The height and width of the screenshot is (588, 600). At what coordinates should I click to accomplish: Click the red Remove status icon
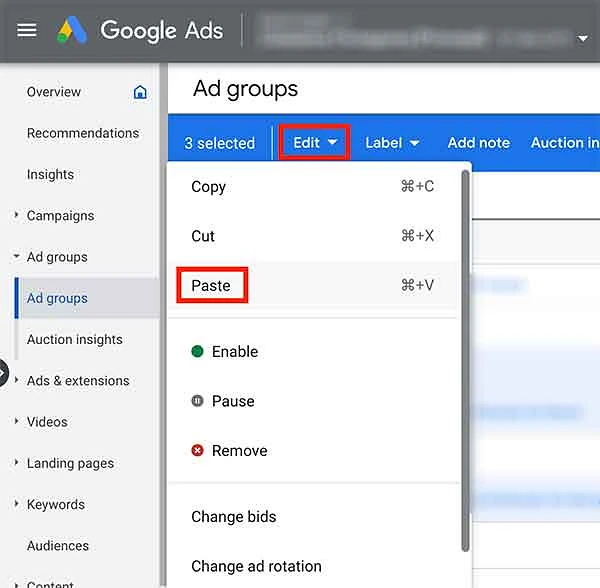point(197,450)
